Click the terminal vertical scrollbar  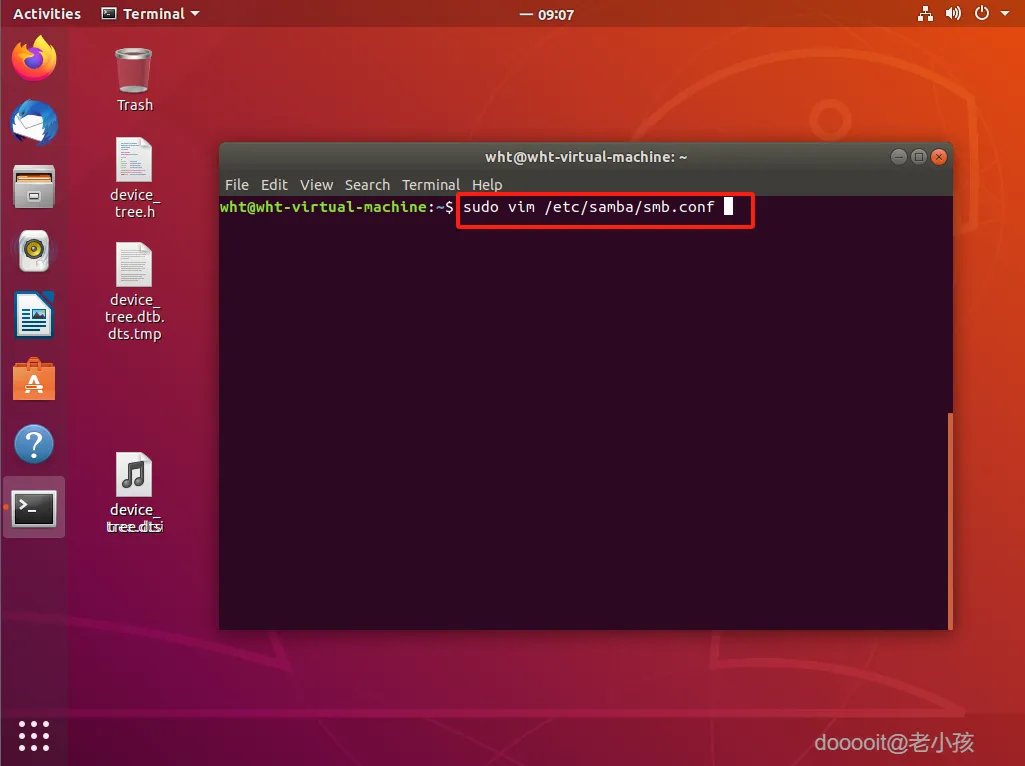(x=950, y=520)
